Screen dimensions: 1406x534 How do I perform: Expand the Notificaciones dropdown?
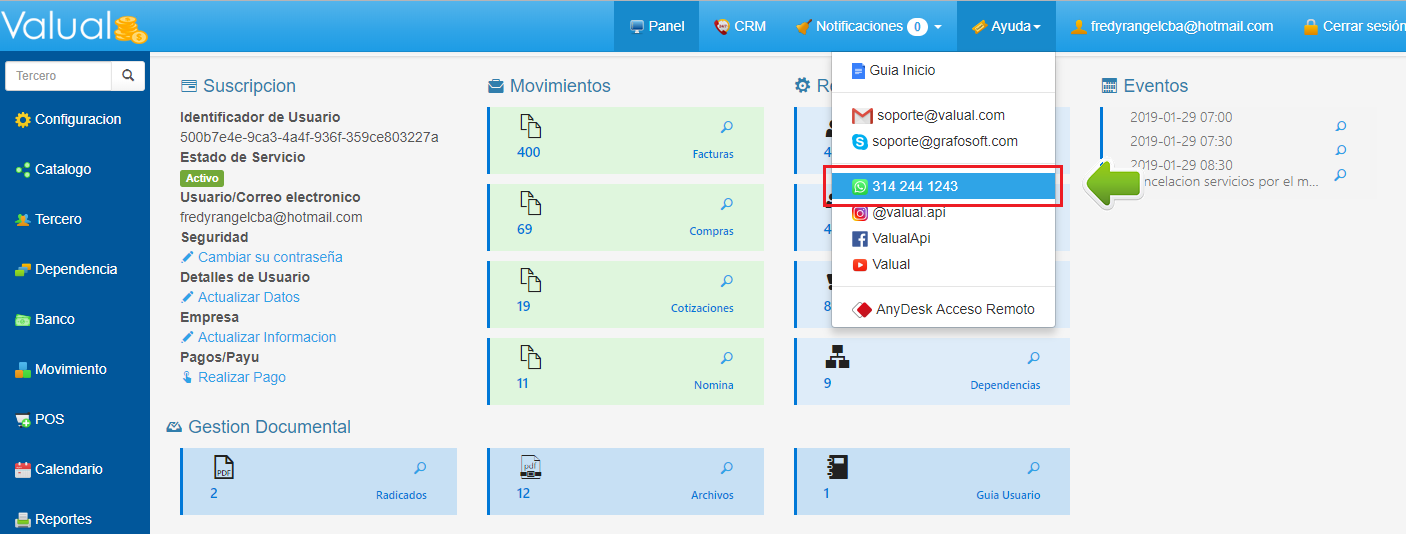pos(868,27)
